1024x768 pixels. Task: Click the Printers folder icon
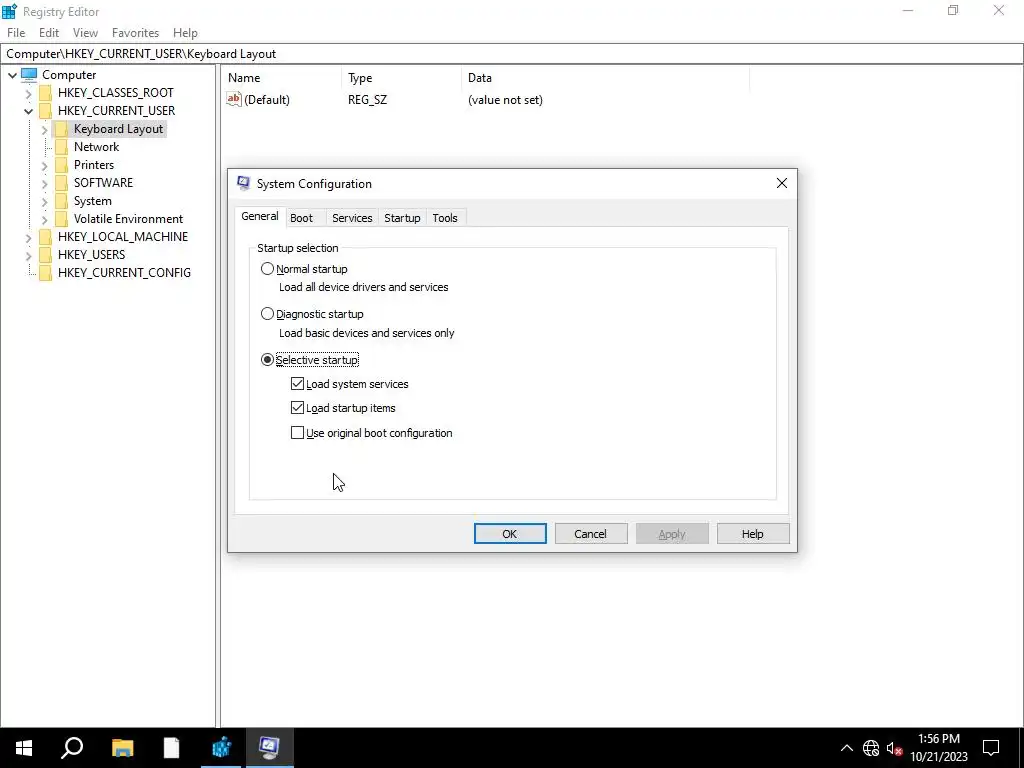[61, 165]
